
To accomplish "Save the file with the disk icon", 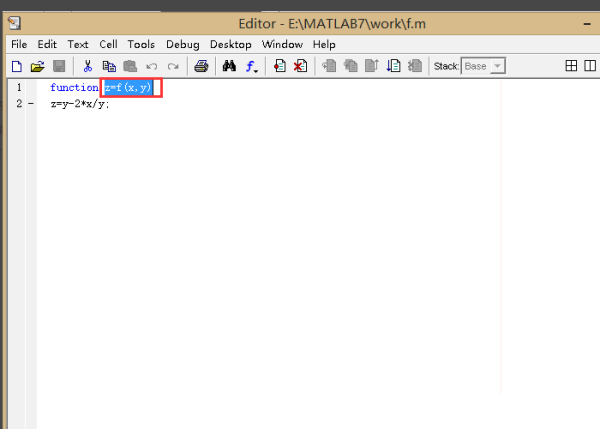I will click(59, 66).
